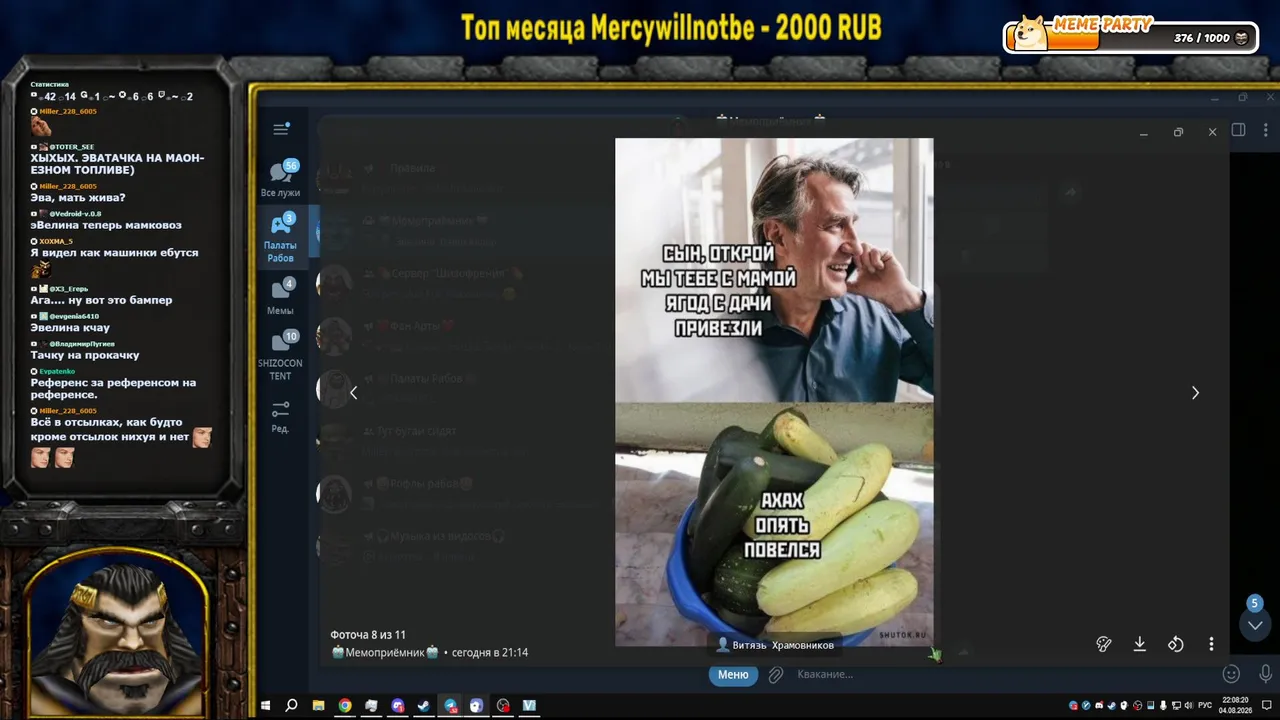Click the "Фоточа 8 из 11" counter
1280x720 pixels.
(x=368, y=635)
